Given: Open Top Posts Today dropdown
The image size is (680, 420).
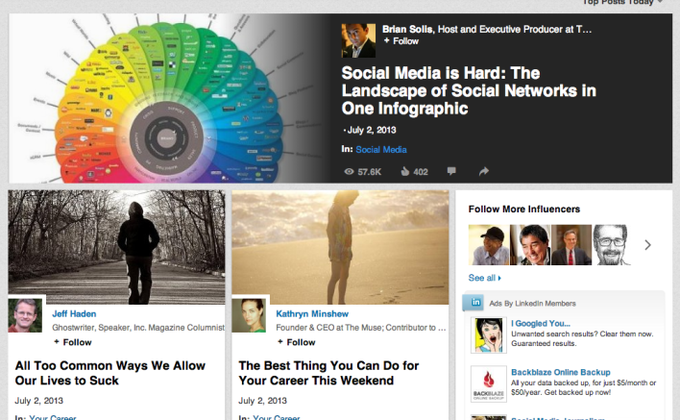Looking at the screenshot, I should (622, 2).
